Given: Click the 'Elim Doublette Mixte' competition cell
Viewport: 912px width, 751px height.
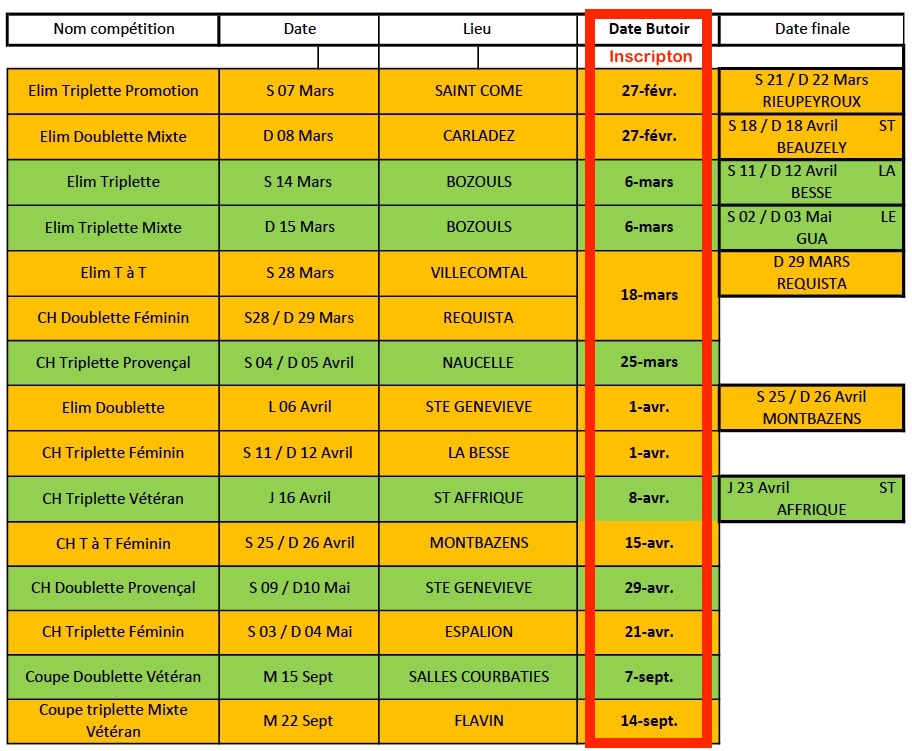Looking at the screenshot, I should click(x=113, y=136).
